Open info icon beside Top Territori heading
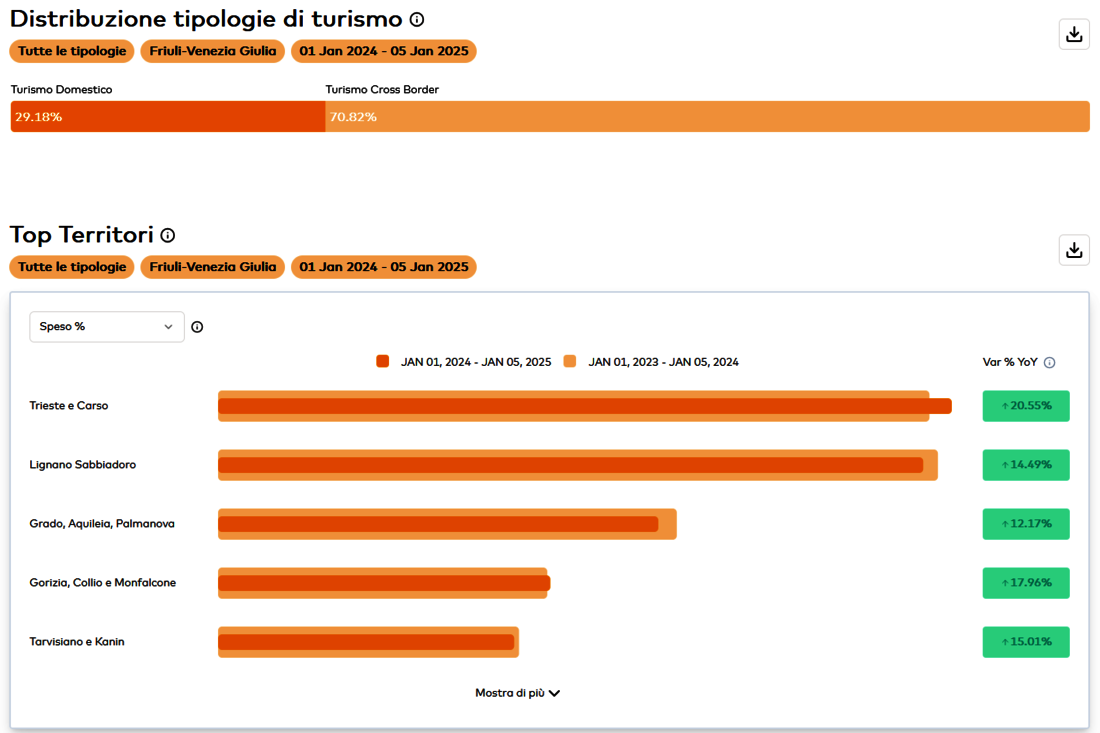This screenshot has height=733, width=1100. 168,235
